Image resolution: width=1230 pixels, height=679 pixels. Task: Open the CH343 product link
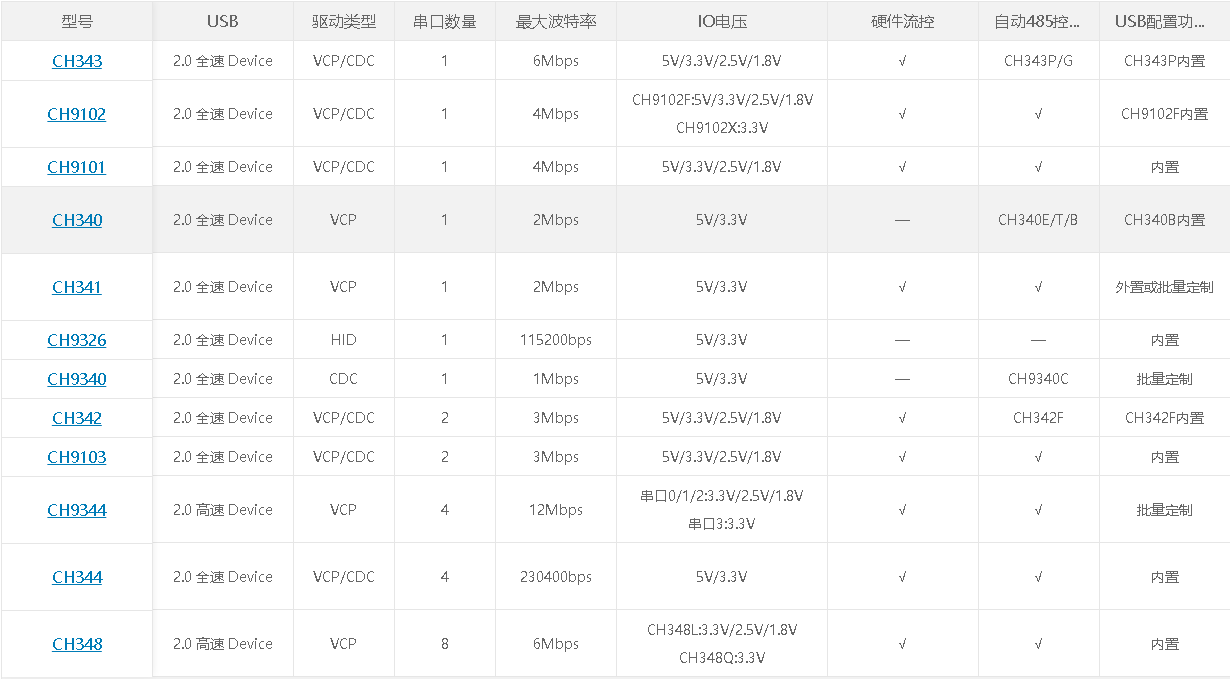(x=77, y=61)
